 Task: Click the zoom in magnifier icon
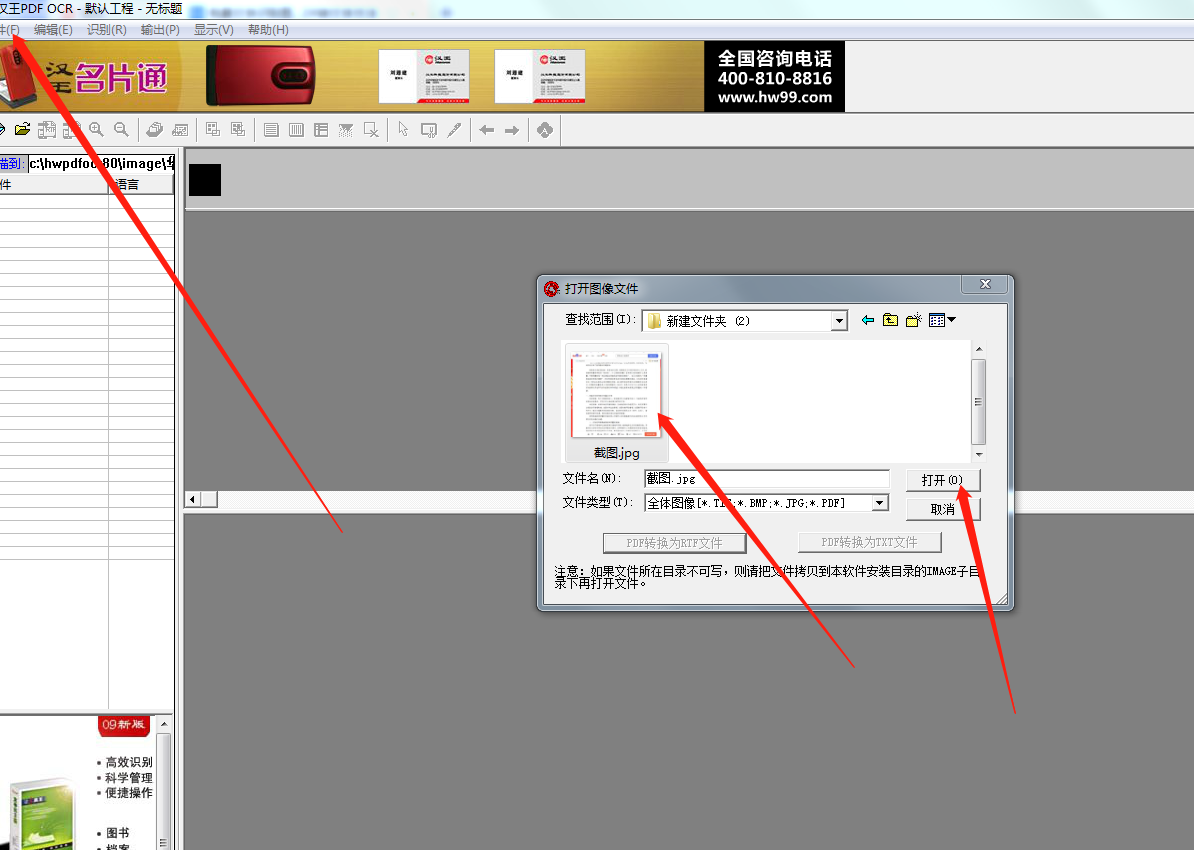[96, 129]
